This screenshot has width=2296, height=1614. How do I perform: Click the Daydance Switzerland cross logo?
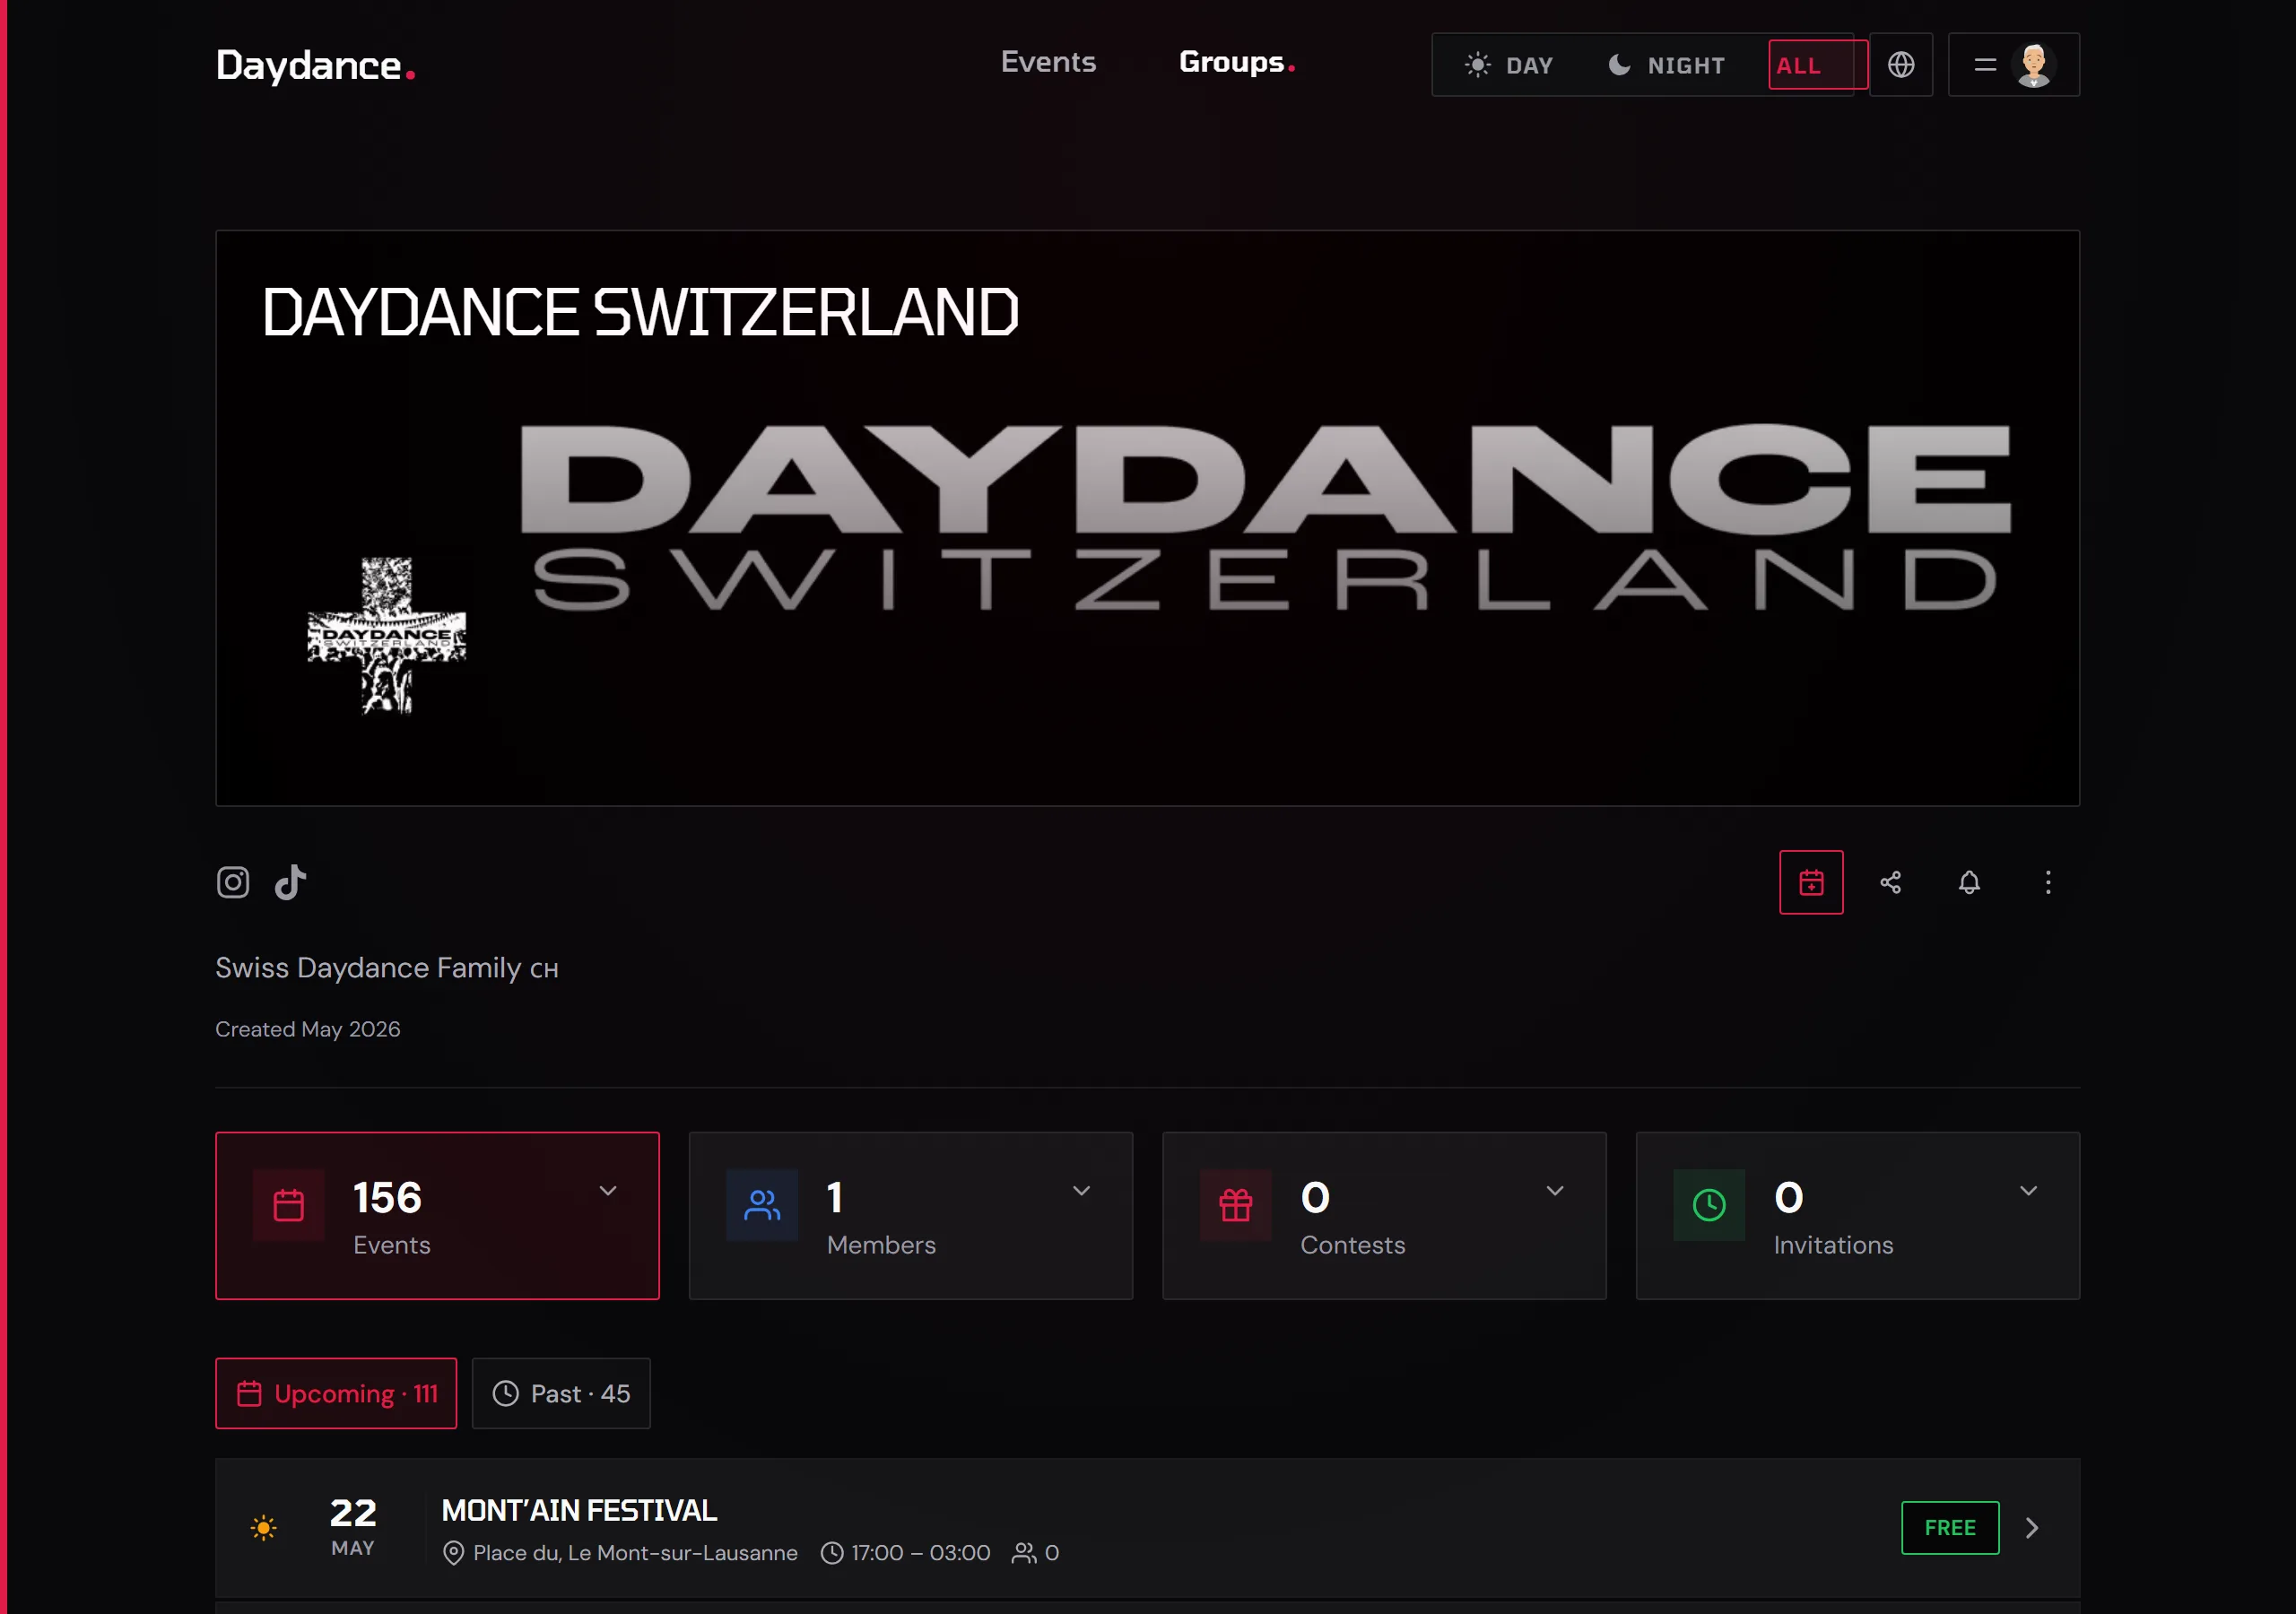(387, 636)
